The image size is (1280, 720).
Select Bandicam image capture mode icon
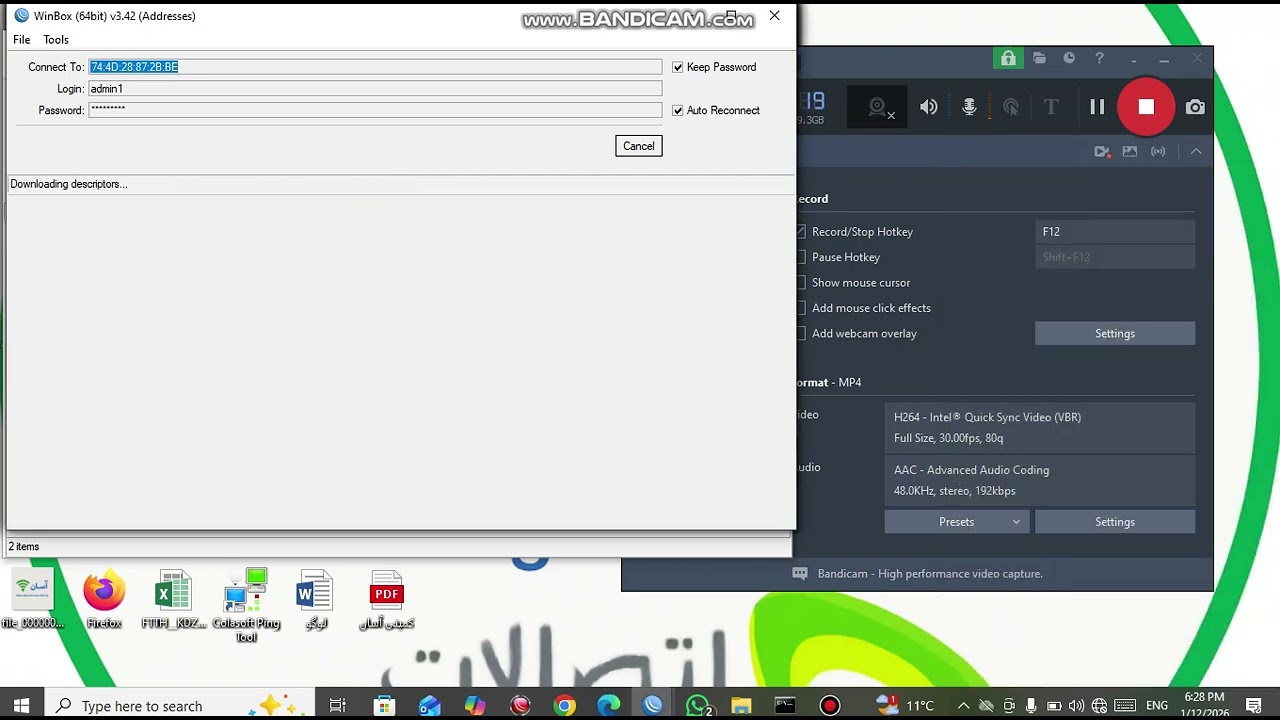pos(1130,152)
